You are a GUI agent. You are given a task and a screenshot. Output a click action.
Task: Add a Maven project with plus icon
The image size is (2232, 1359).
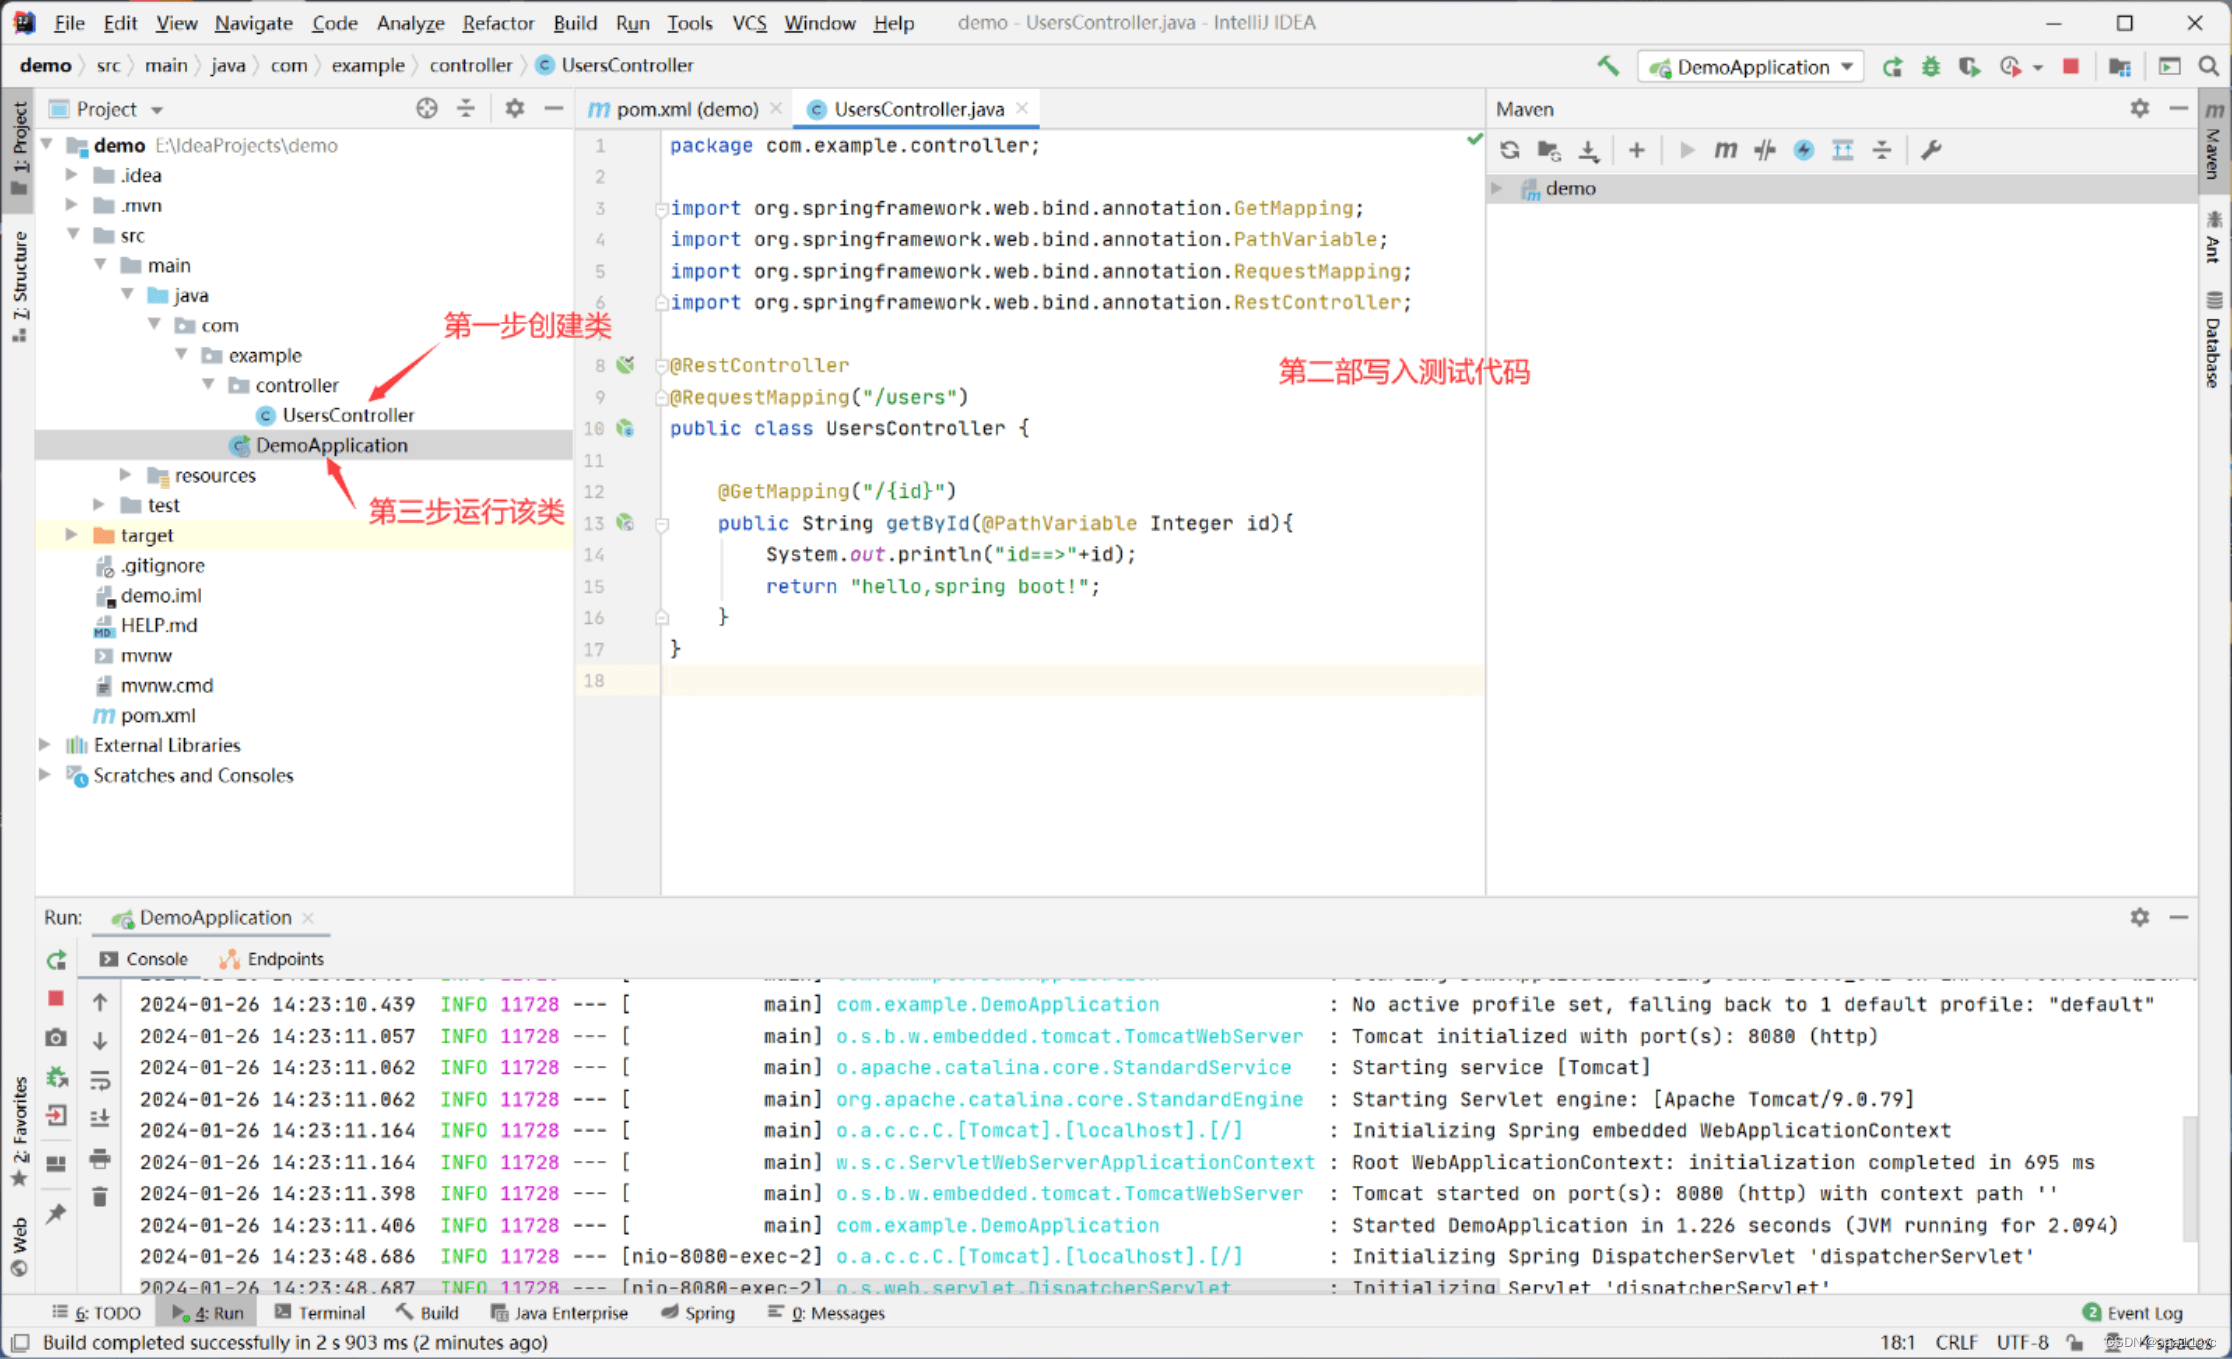pyautogui.click(x=1636, y=150)
